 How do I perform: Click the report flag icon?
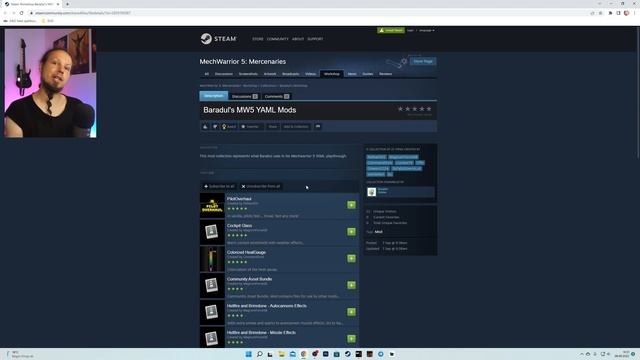(x=318, y=127)
